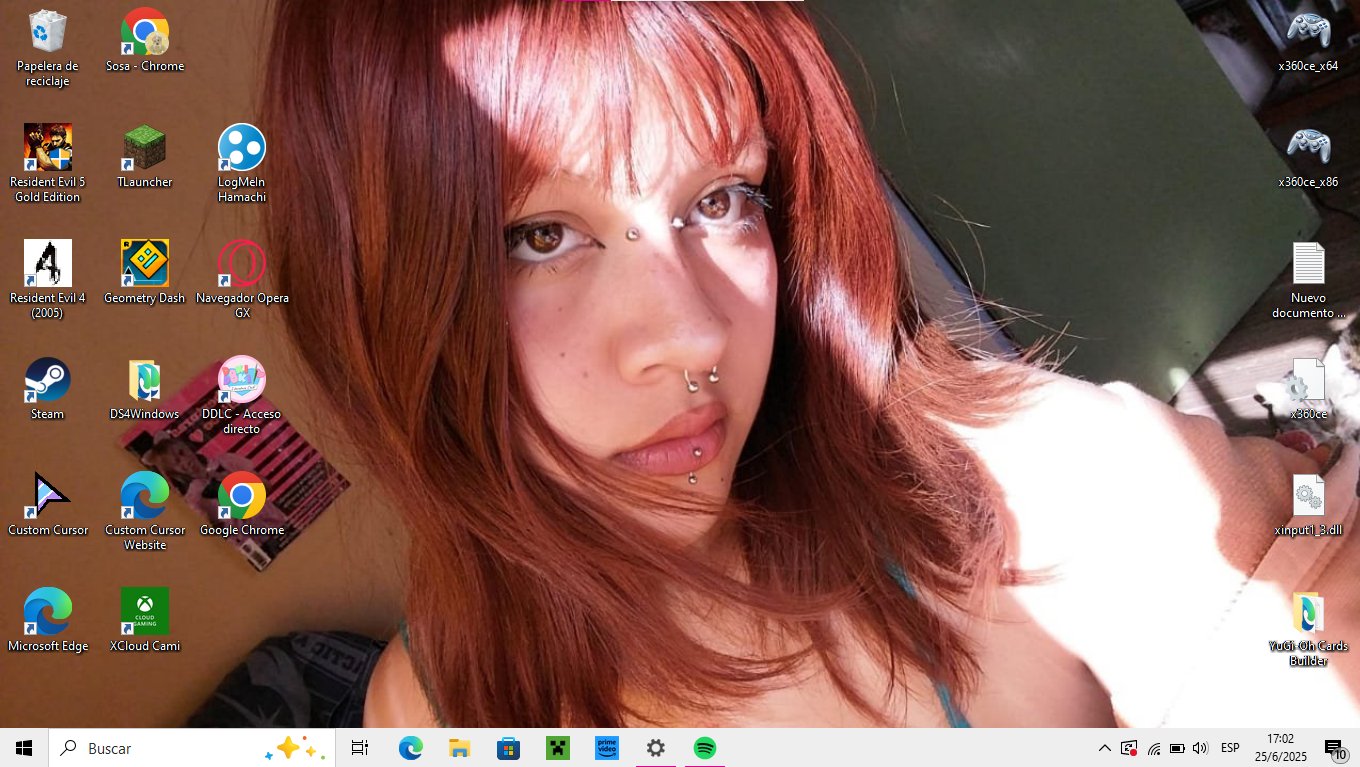1360x767 pixels.
Task: Select Resident Evil 5 Gold Edition shortcut
Action: tap(47, 148)
